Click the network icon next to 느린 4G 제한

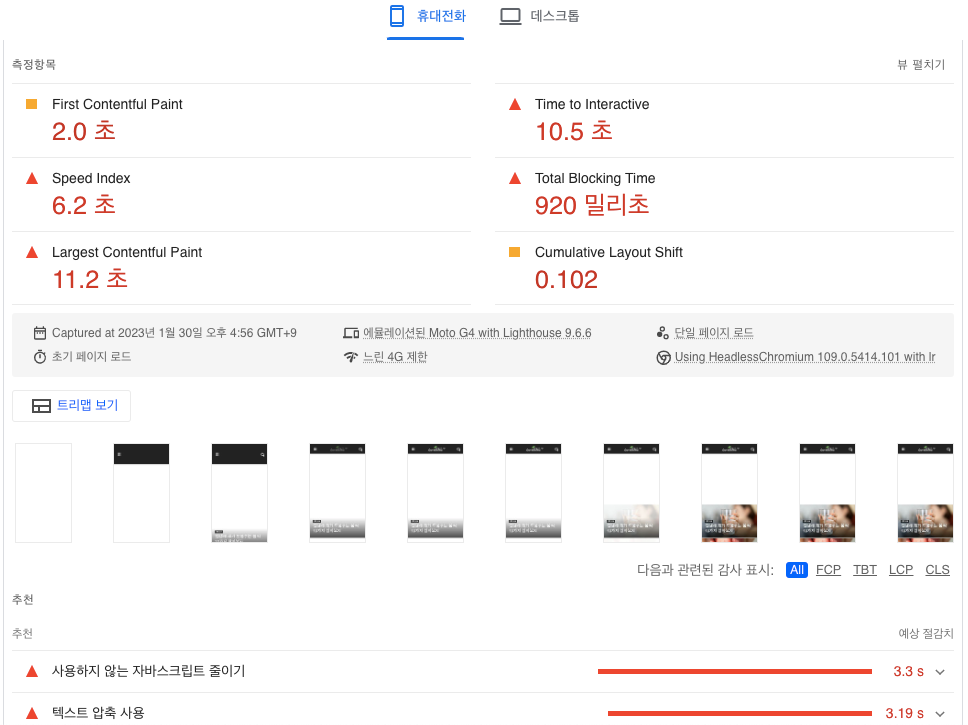point(351,357)
